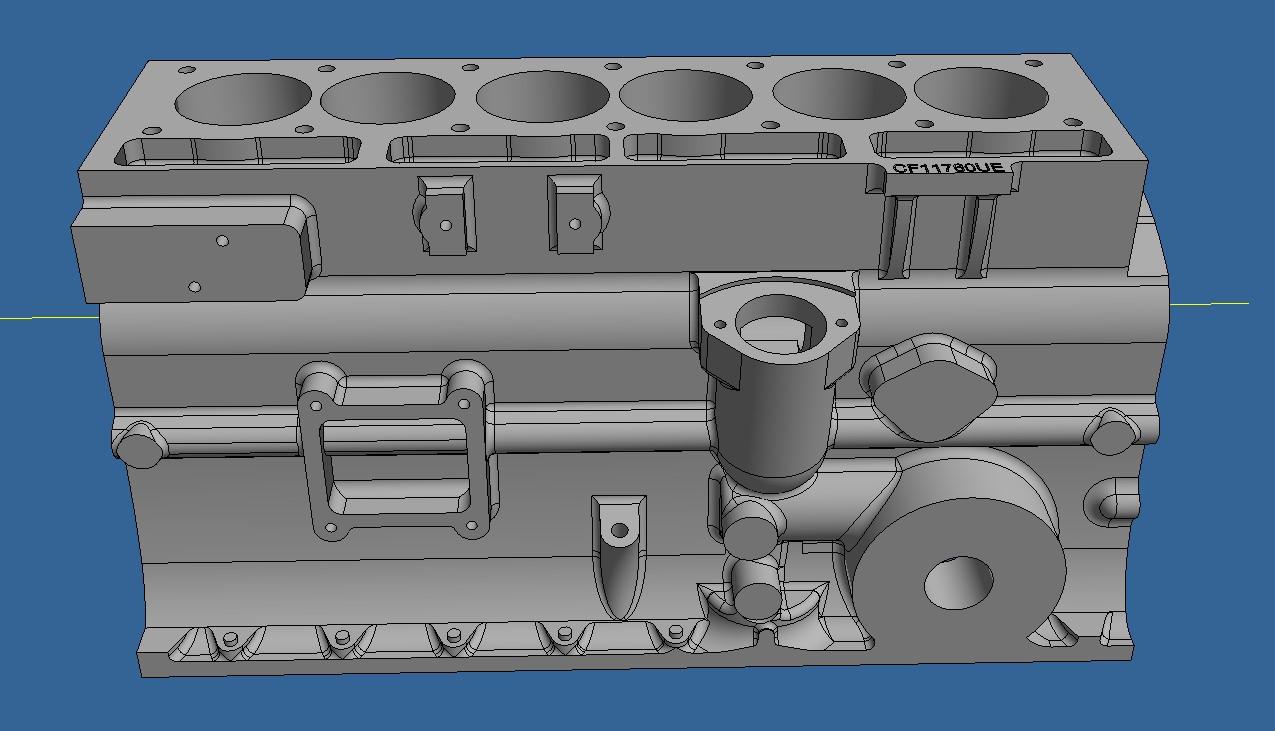Select the leftmost bolt hole on bottom flange

tap(231, 639)
